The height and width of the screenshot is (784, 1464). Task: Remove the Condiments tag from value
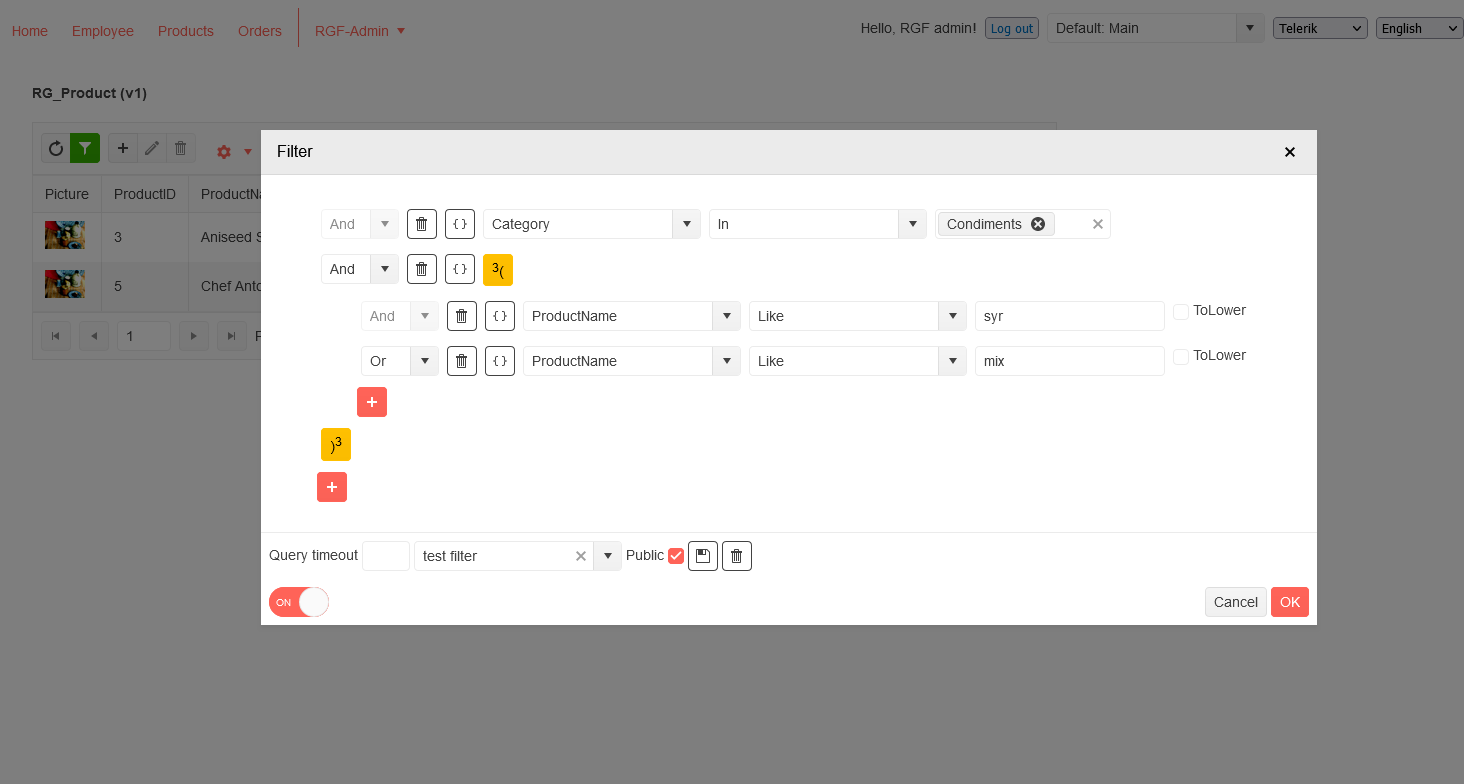point(1037,224)
